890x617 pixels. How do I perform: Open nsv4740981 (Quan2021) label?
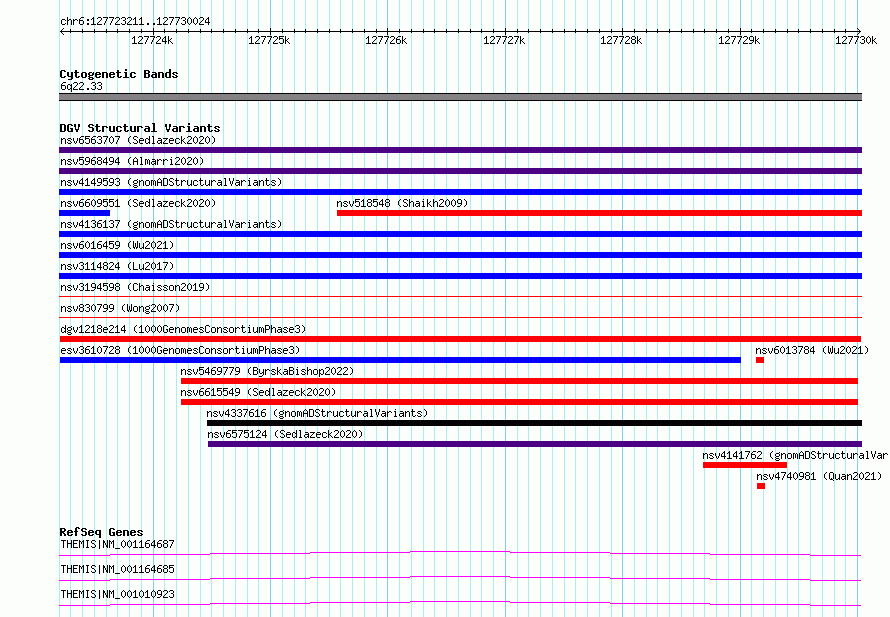click(x=818, y=476)
